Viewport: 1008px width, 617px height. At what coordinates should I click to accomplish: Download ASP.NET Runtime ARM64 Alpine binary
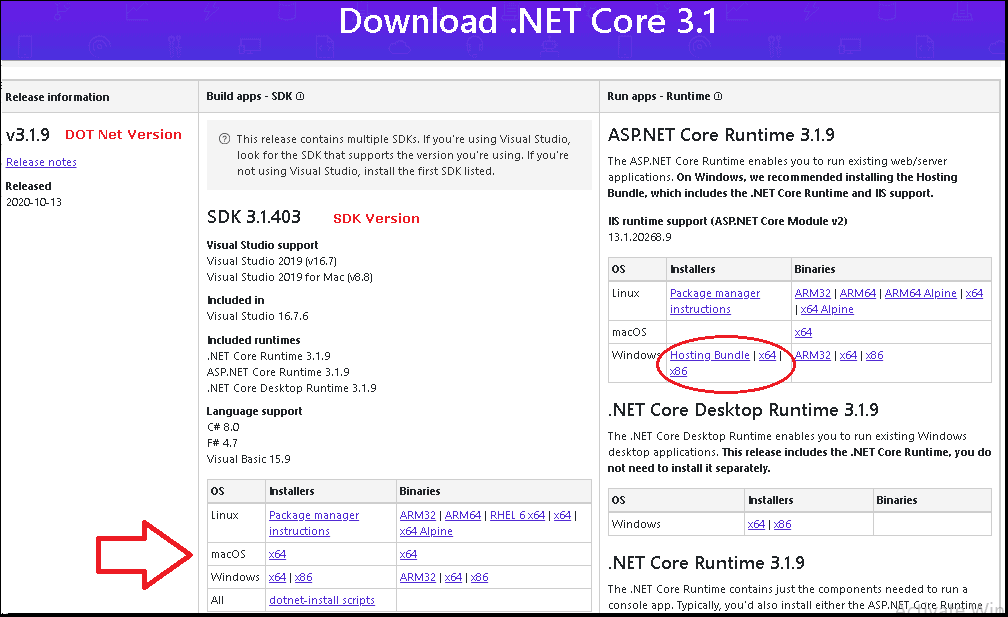pos(921,293)
